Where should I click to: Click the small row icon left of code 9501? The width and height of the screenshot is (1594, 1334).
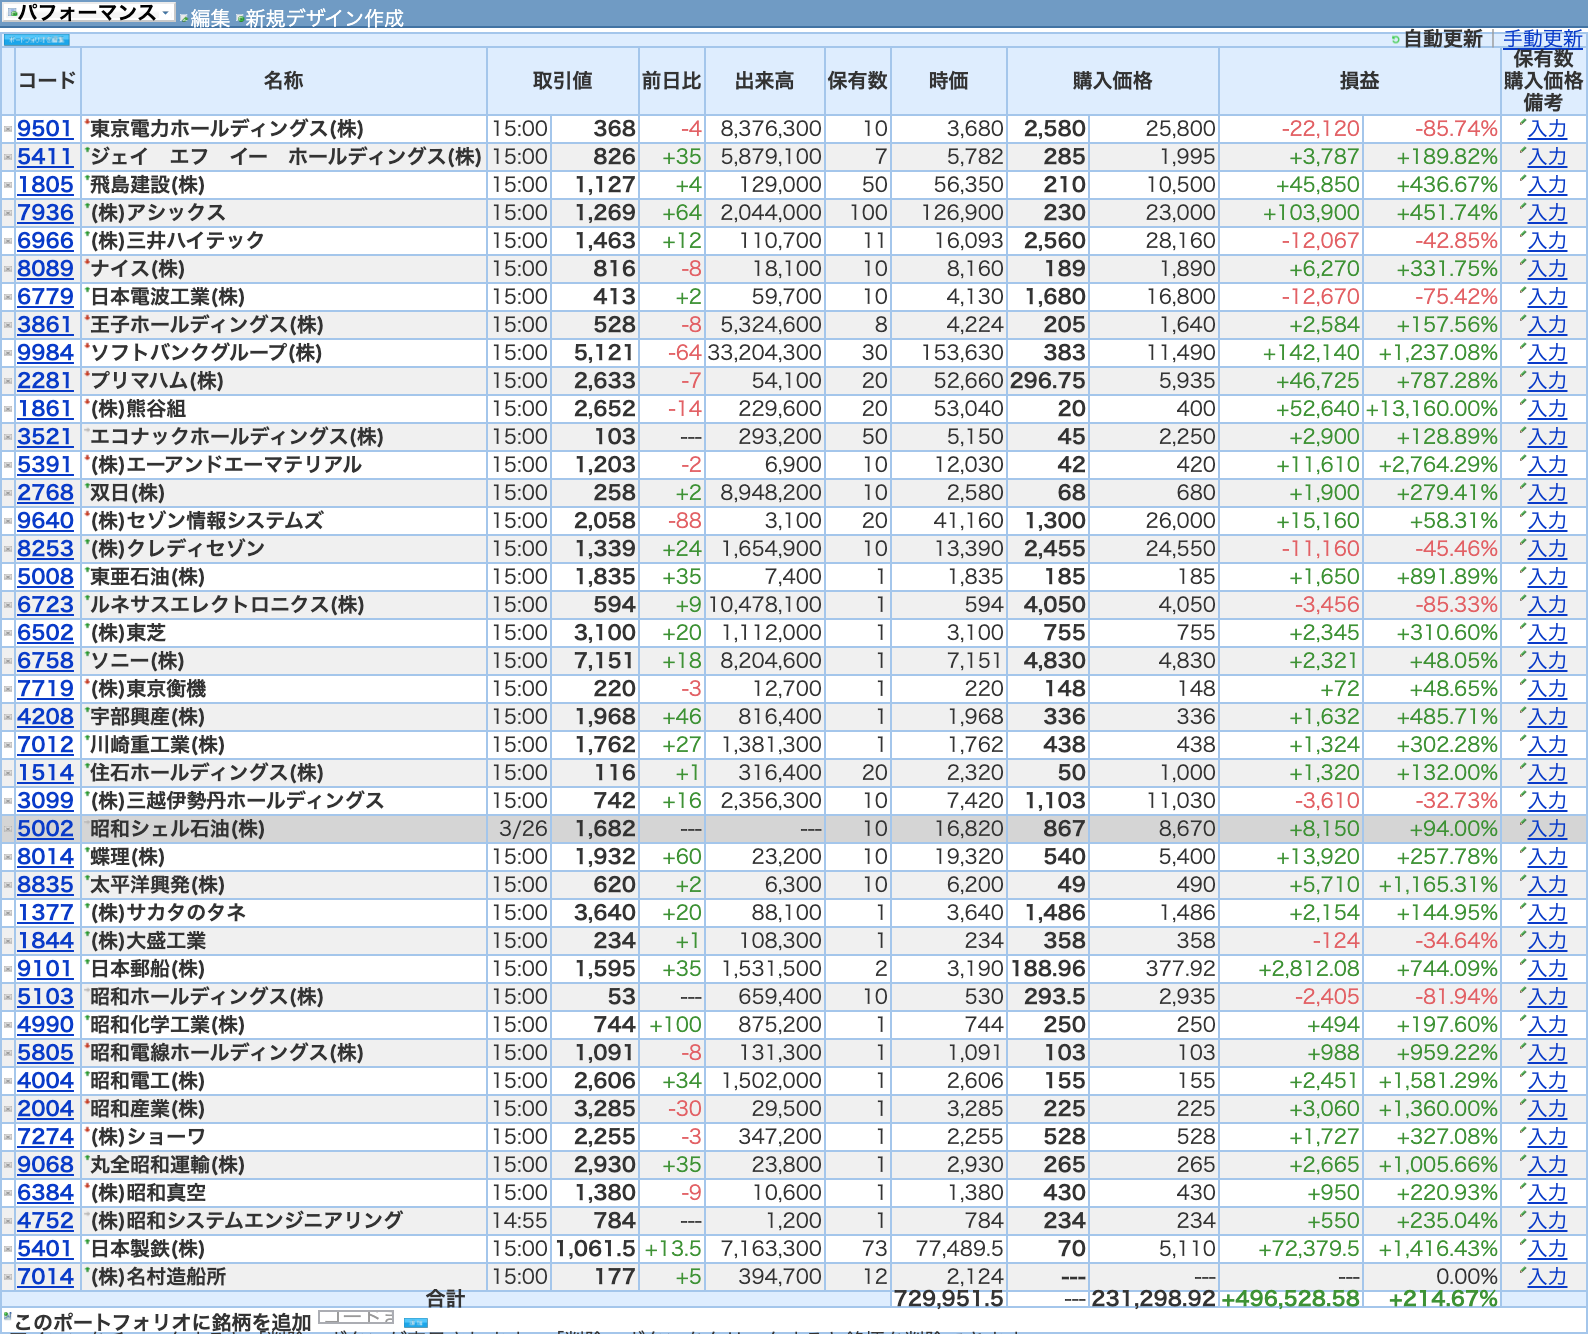(8, 129)
